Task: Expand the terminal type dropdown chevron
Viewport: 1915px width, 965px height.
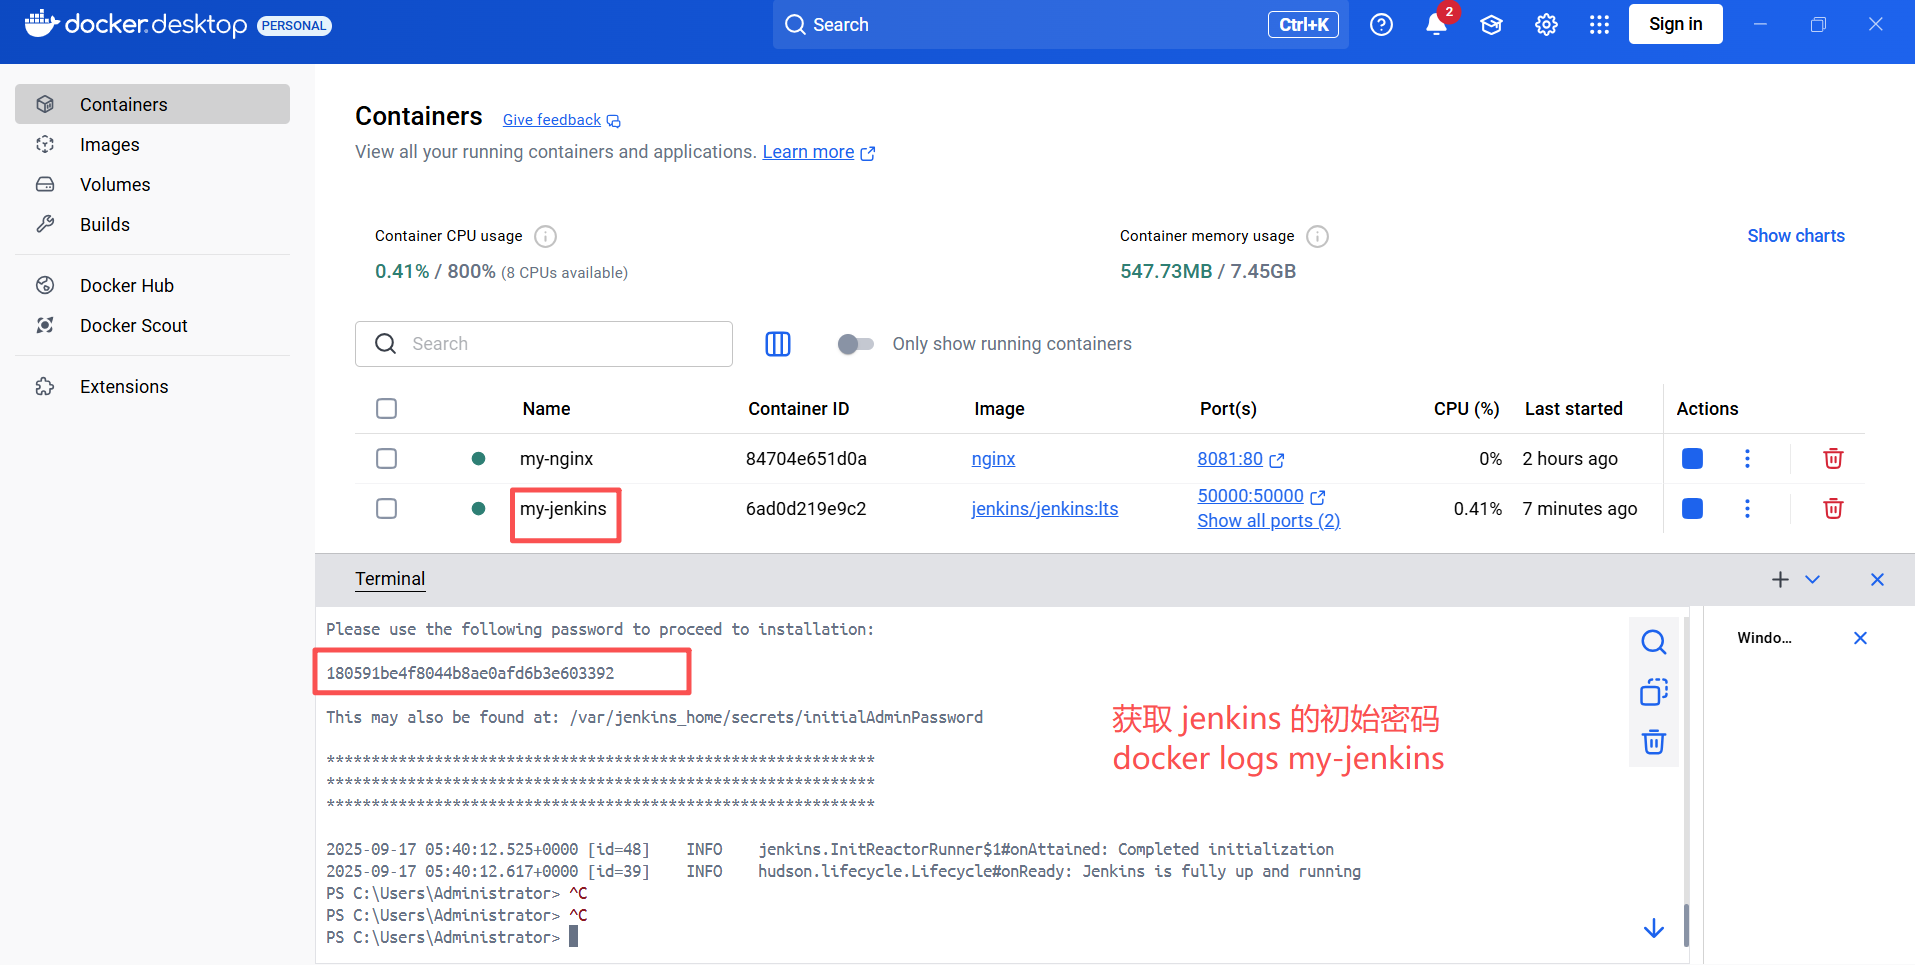Action: tap(1812, 579)
